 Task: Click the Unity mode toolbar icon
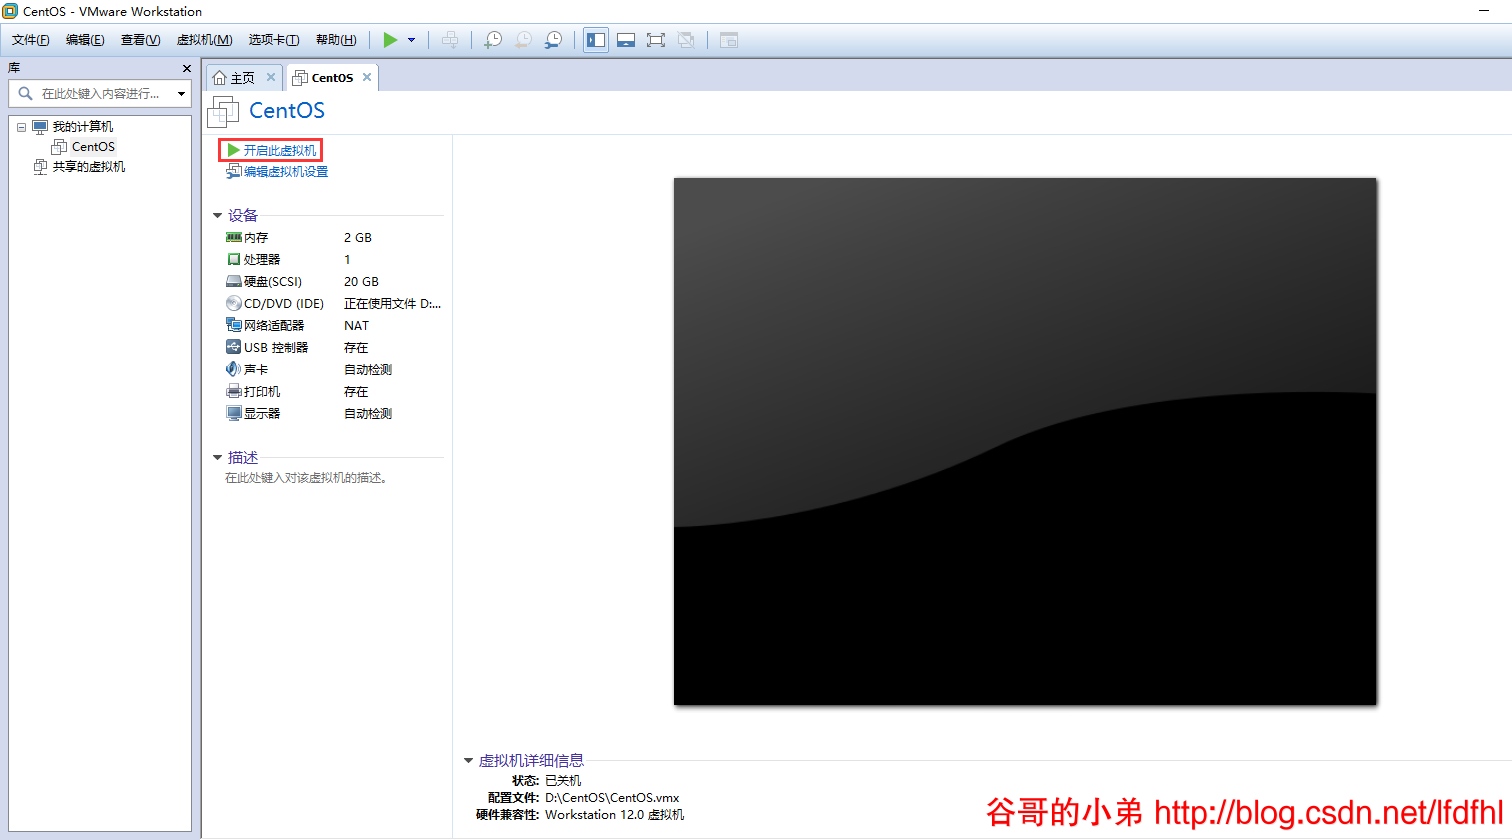coord(686,40)
